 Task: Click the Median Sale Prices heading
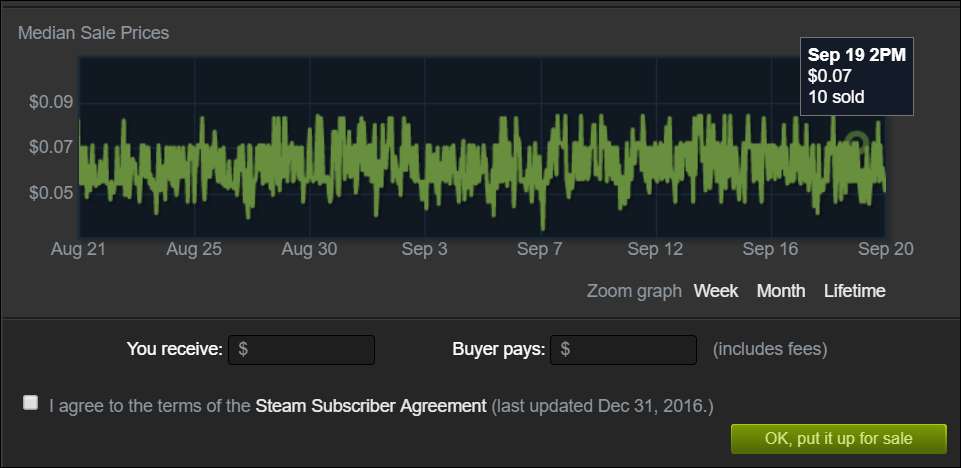click(x=94, y=33)
